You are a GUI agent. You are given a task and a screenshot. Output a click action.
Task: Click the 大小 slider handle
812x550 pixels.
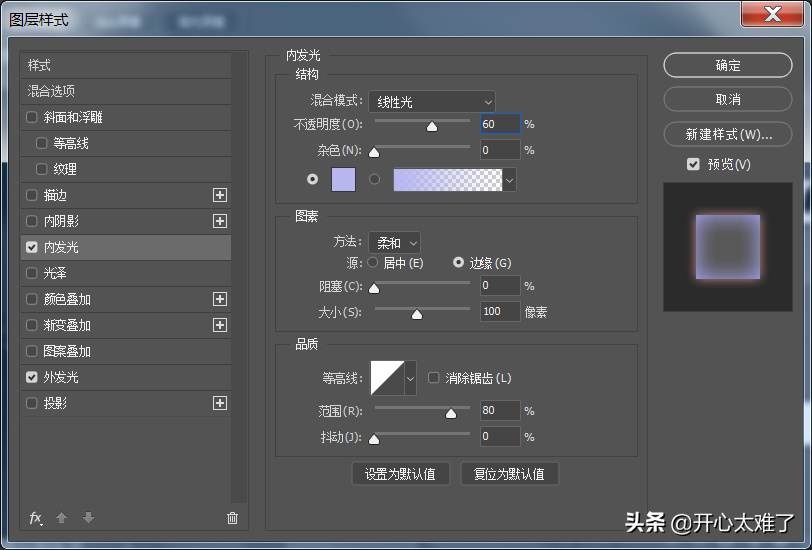(417, 314)
